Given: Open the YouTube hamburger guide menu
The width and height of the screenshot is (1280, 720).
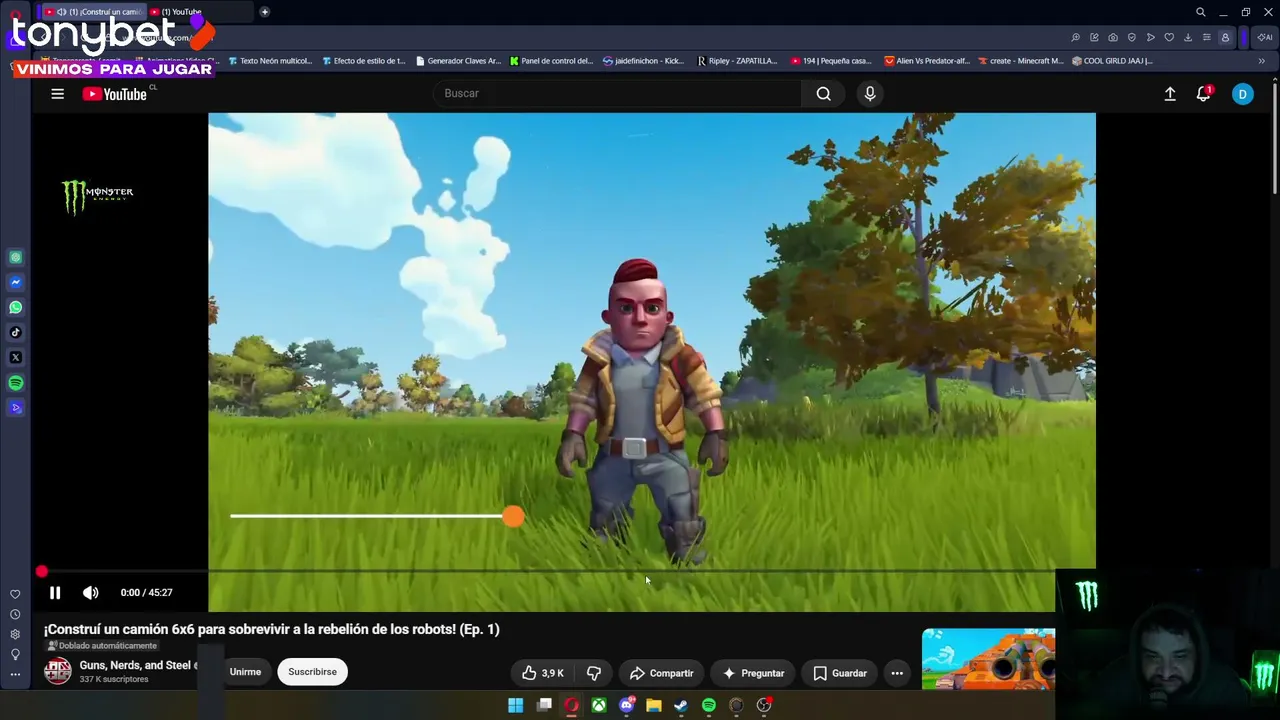Looking at the screenshot, I should click(x=57, y=93).
